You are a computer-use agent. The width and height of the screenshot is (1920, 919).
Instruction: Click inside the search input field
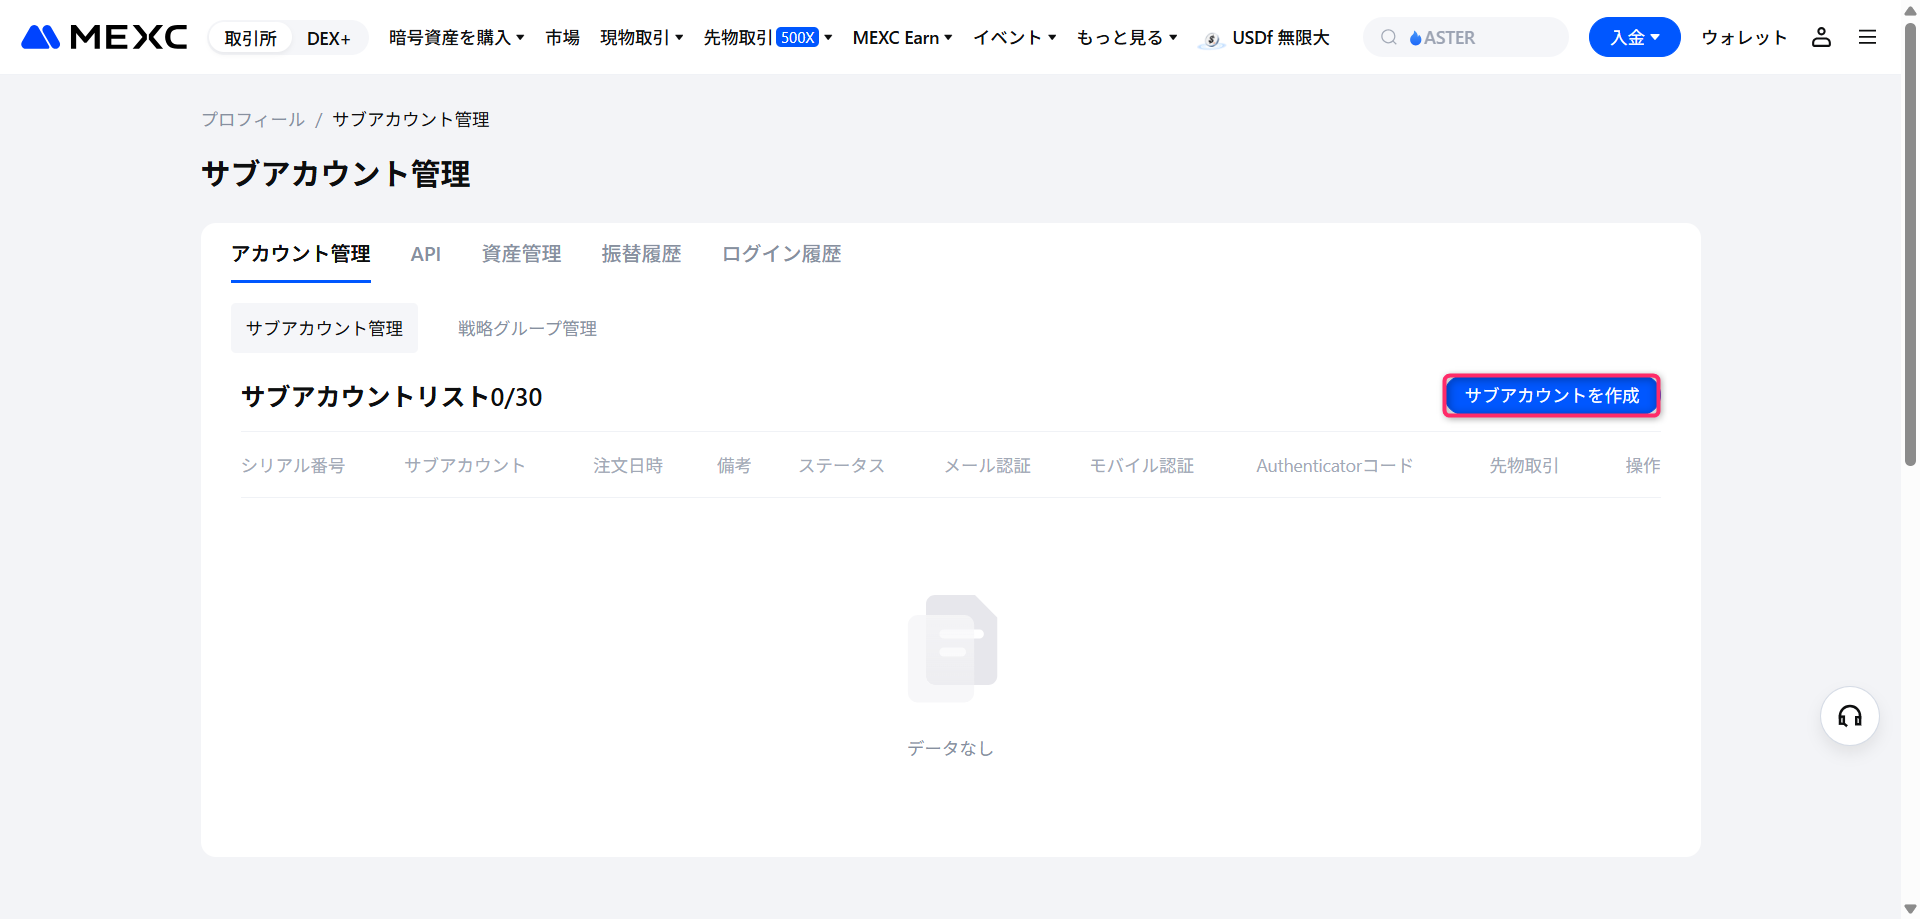point(1490,37)
